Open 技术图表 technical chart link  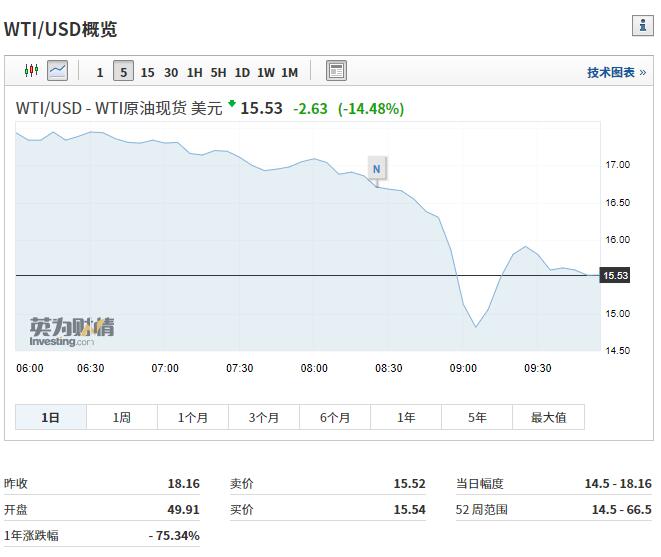click(615, 72)
